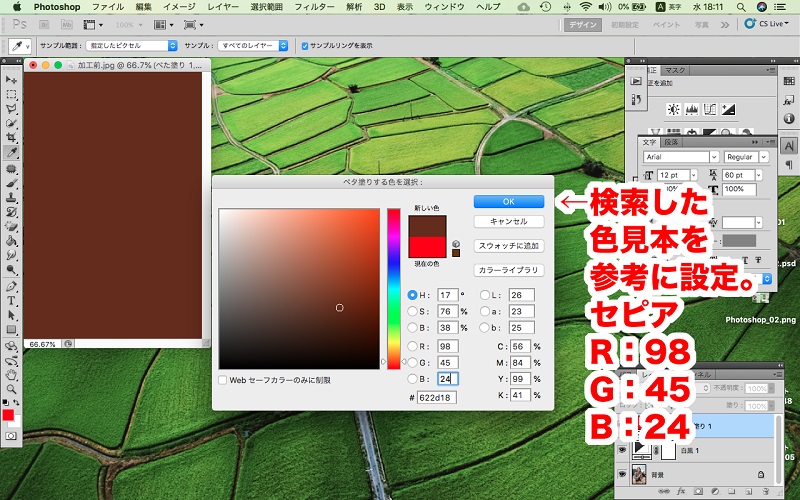Open the sample layers dropdown
Viewport: 800px width, 500px height.
coord(253,45)
